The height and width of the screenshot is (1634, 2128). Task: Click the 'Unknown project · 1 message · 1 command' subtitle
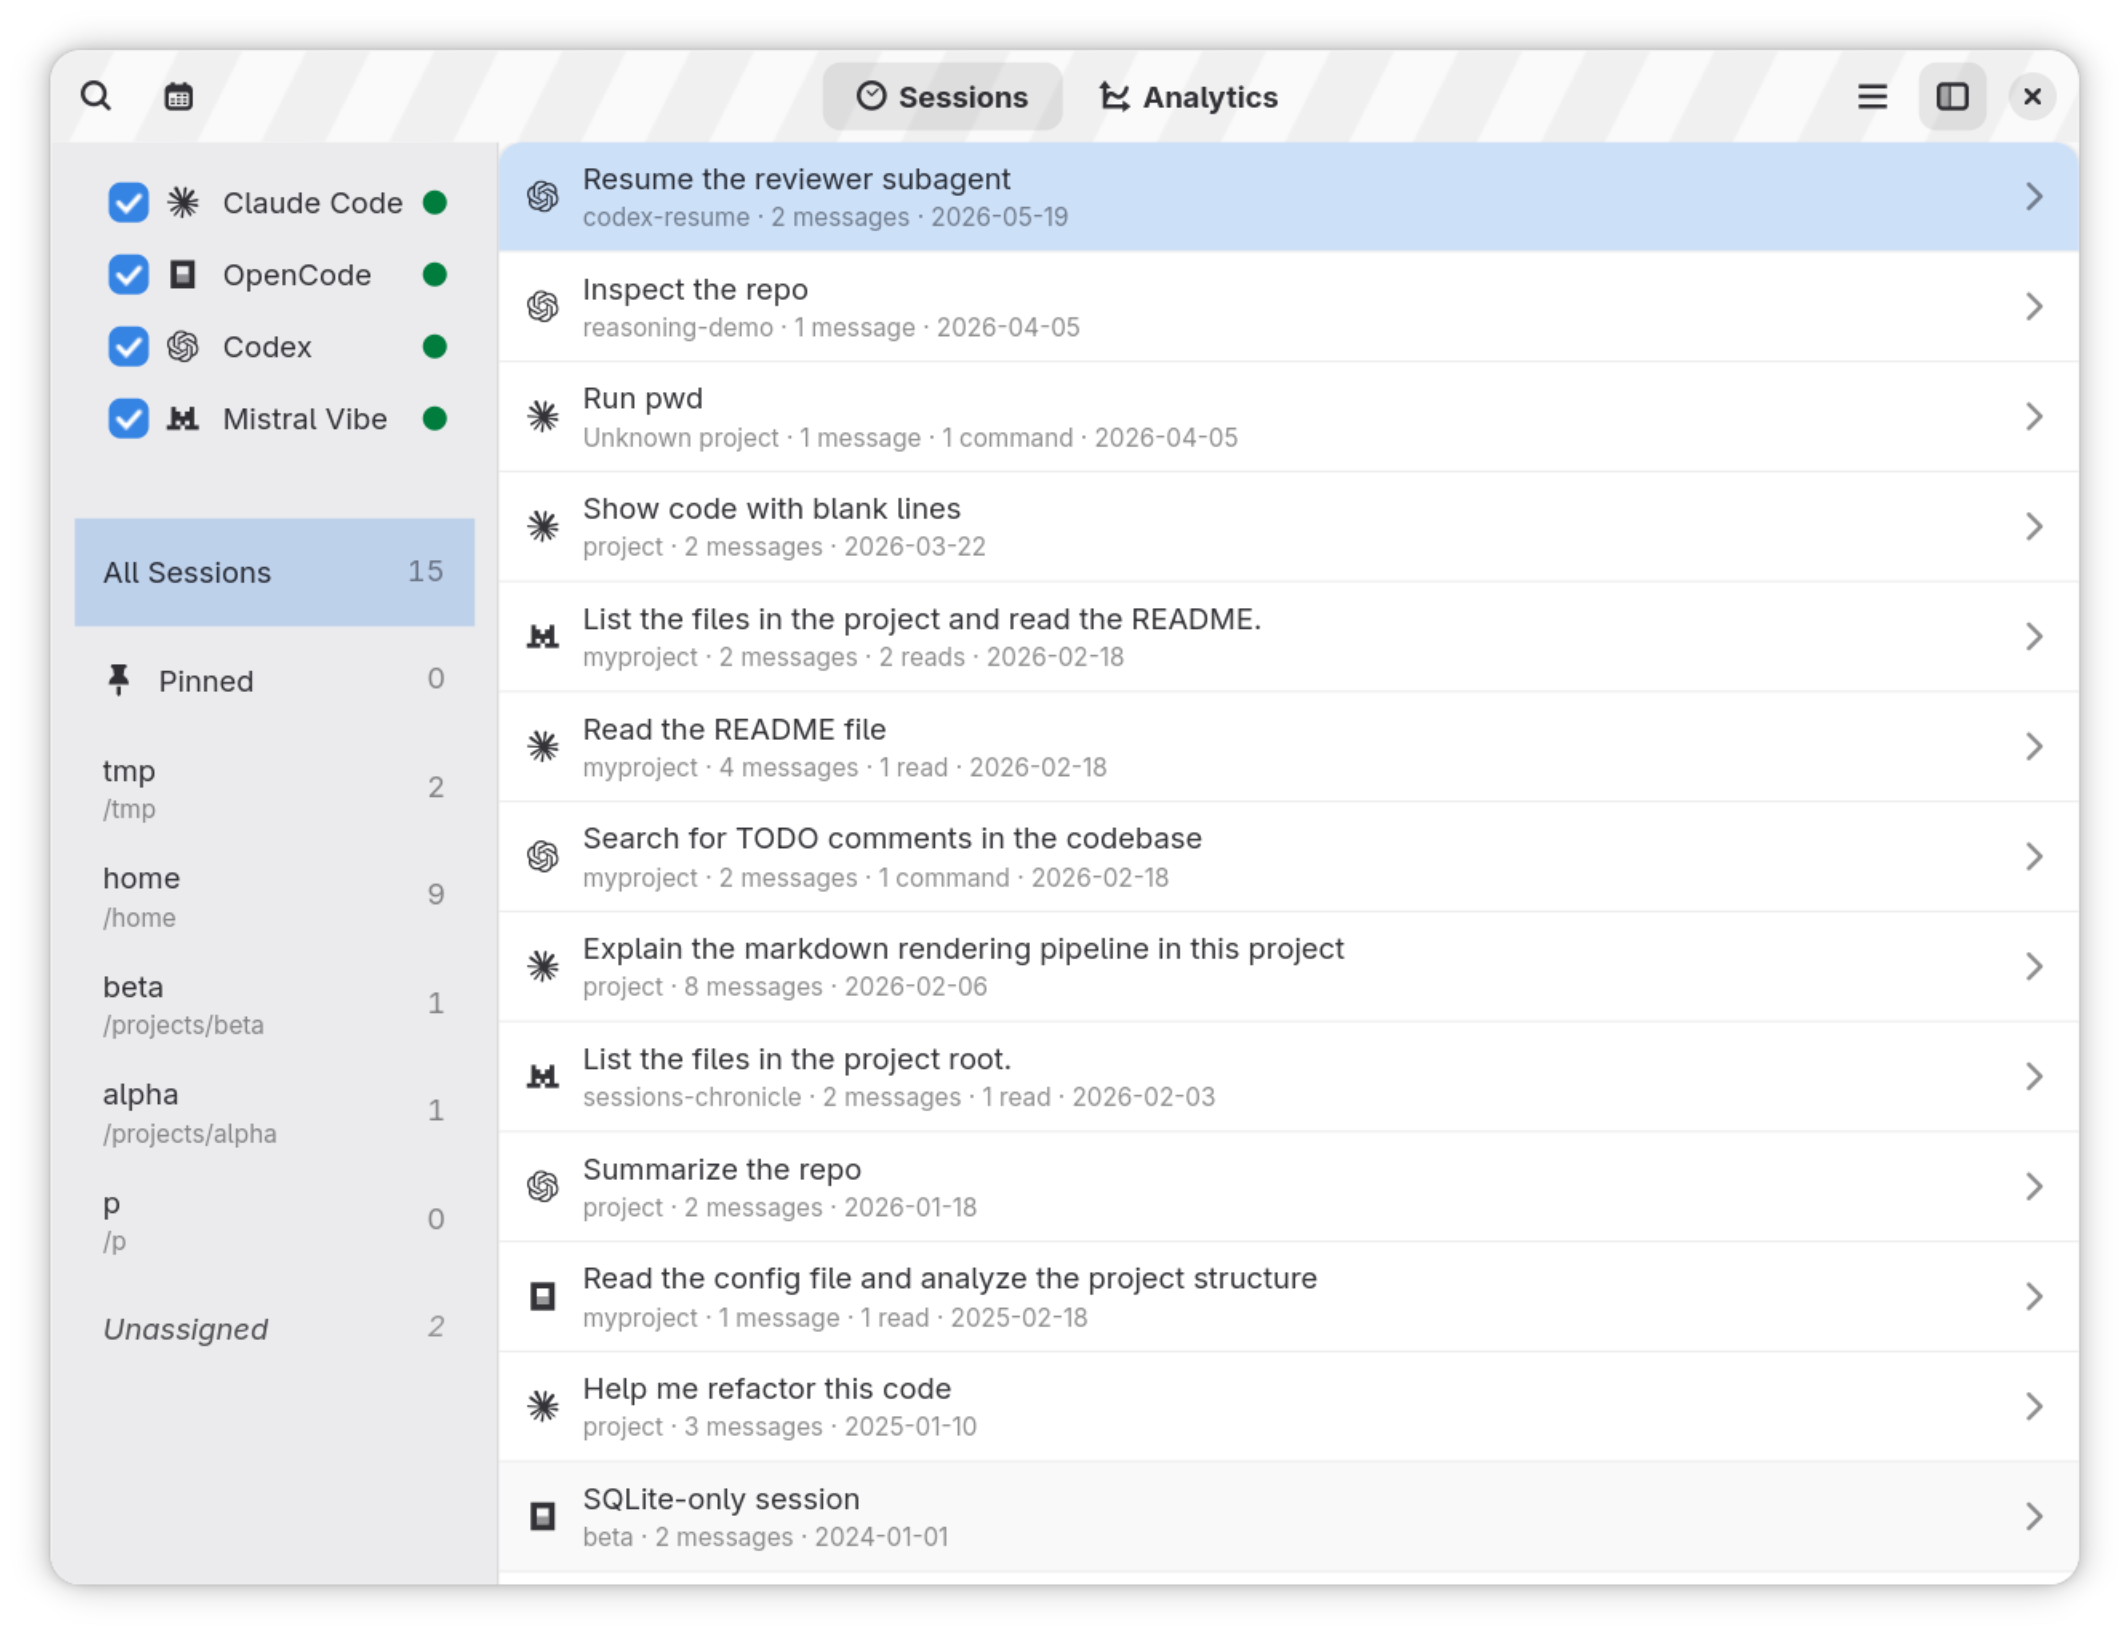828,438
